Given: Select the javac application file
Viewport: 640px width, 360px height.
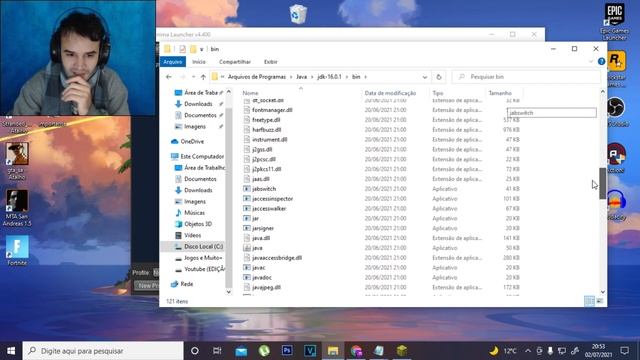Looking at the screenshot, I should pyautogui.click(x=259, y=268).
